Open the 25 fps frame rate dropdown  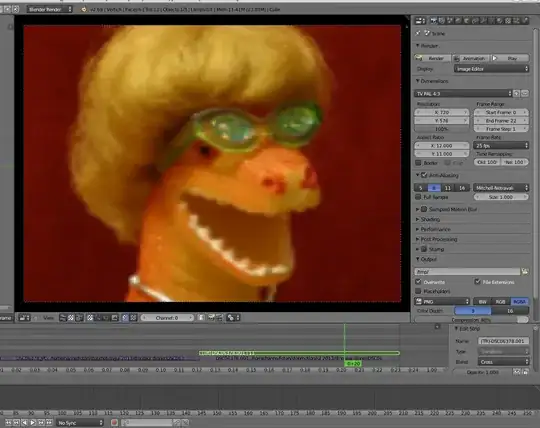501,146
